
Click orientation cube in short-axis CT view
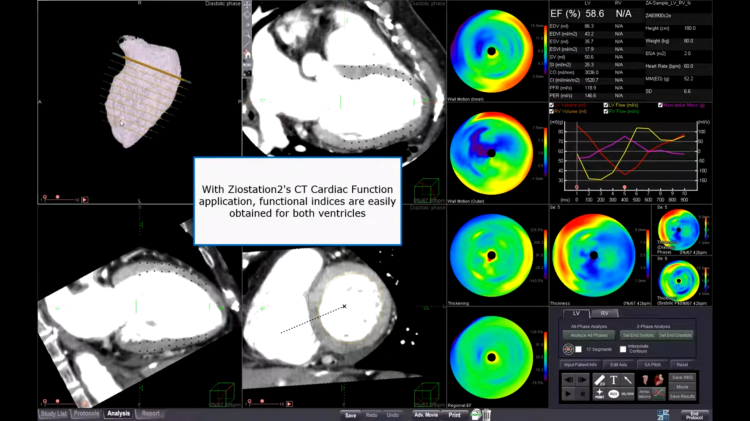426,395
